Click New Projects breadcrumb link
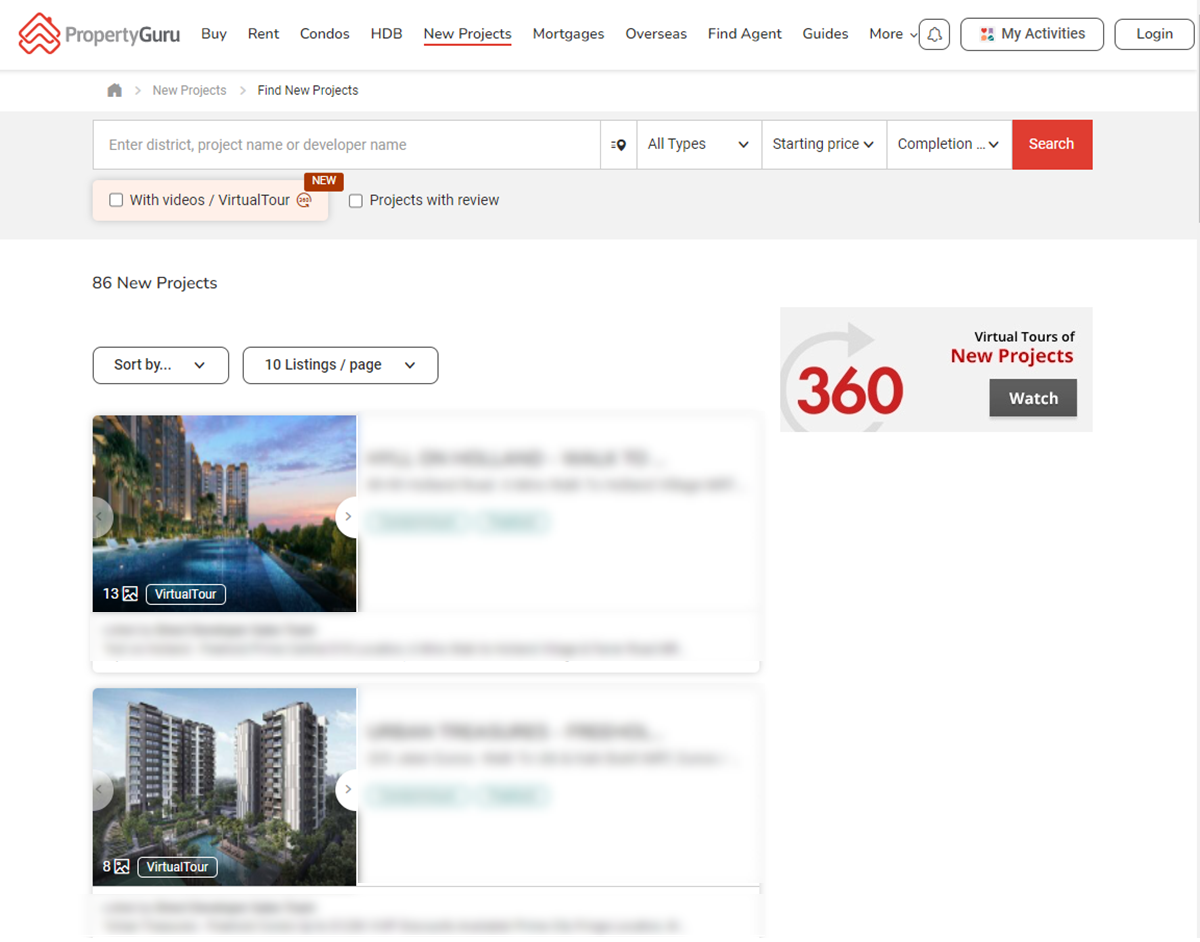 coord(190,90)
